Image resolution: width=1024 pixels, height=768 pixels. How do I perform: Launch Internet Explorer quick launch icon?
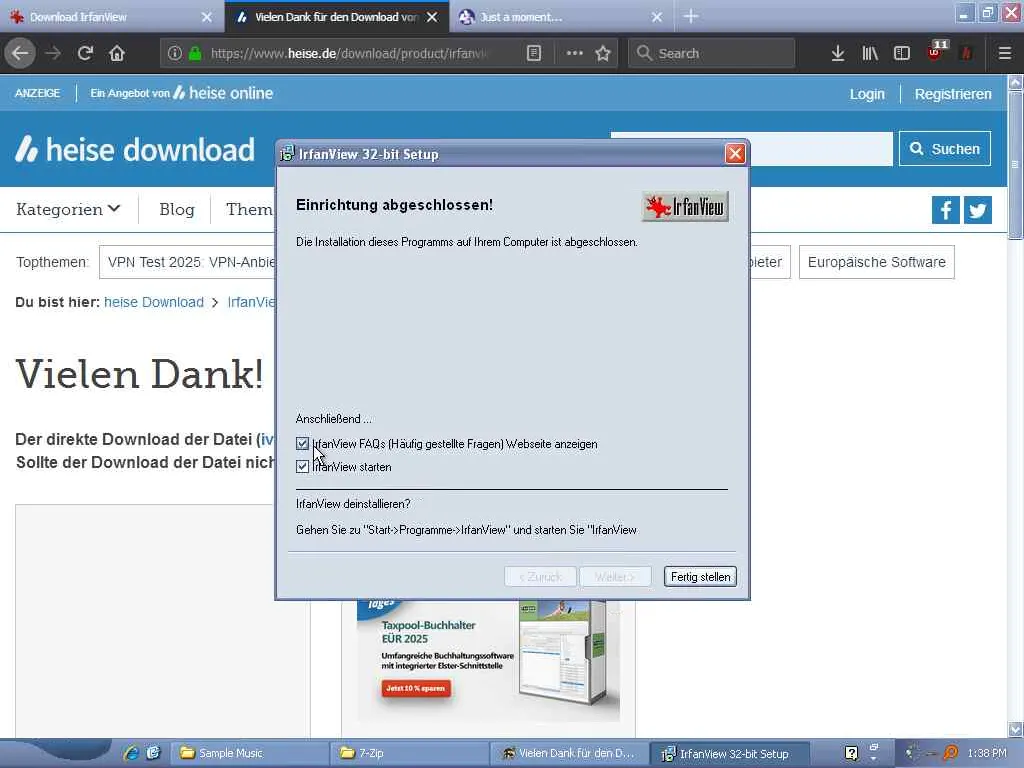(131, 753)
